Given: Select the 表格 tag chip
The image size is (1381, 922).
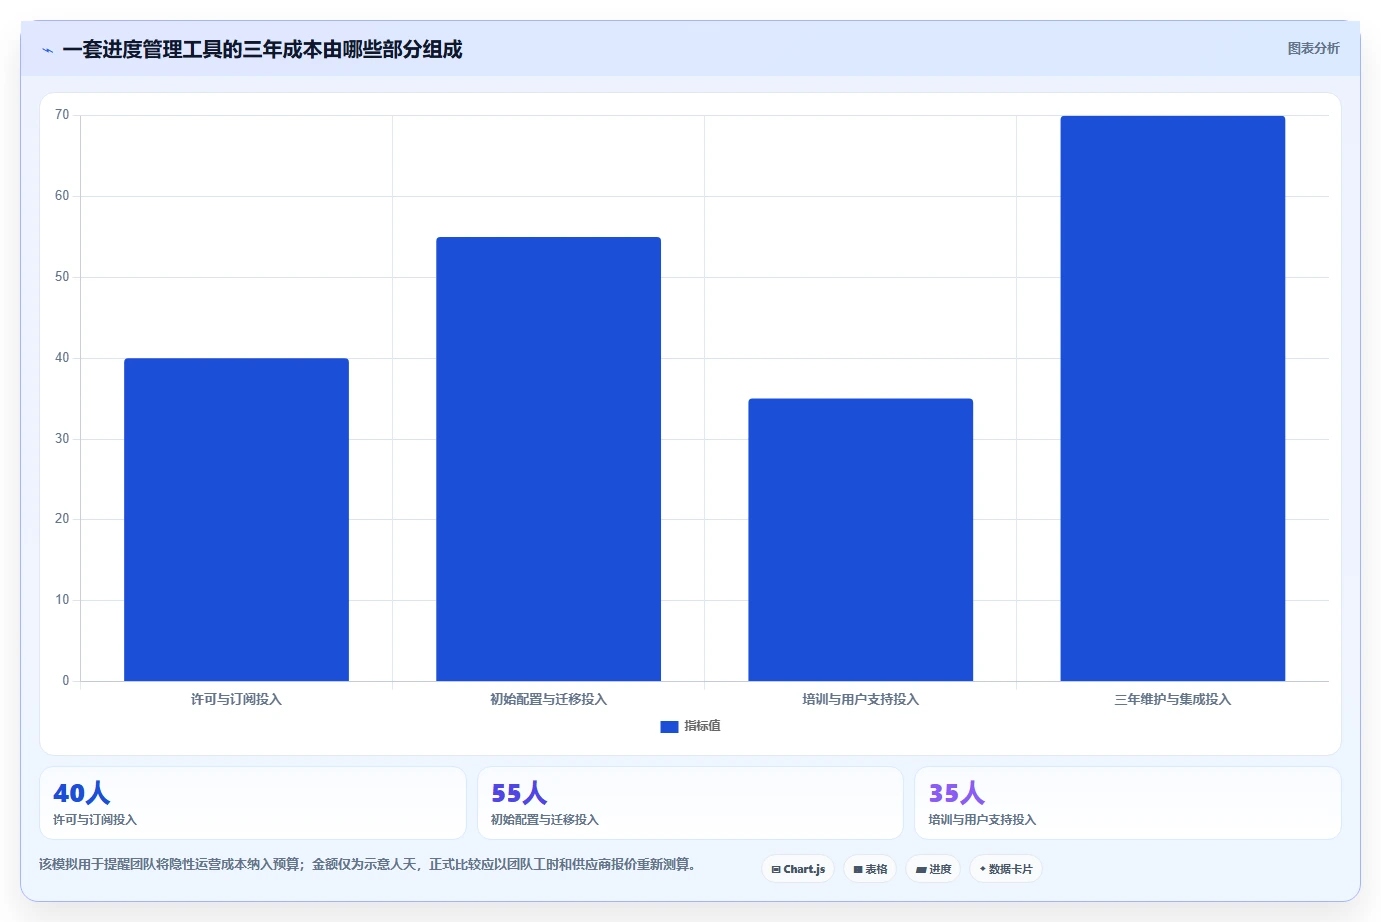Looking at the screenshot, I should [870, 869].
